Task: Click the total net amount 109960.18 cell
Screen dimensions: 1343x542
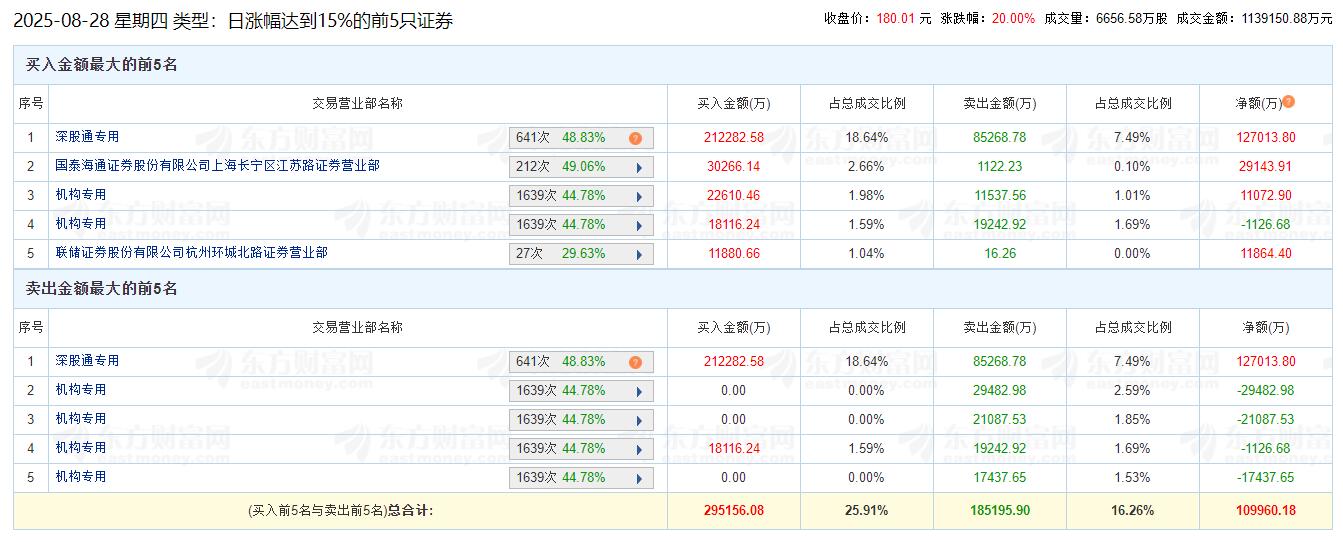Action: click(1266, 511)
